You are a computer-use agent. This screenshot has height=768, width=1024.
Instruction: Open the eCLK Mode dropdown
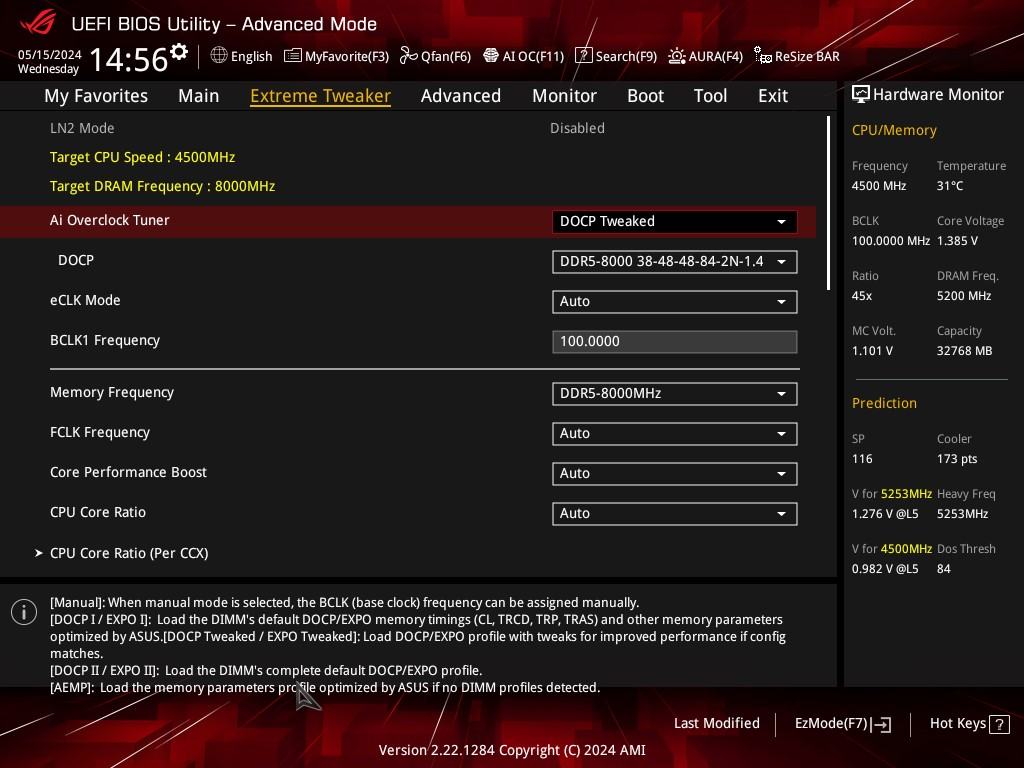tap(675, 302)
